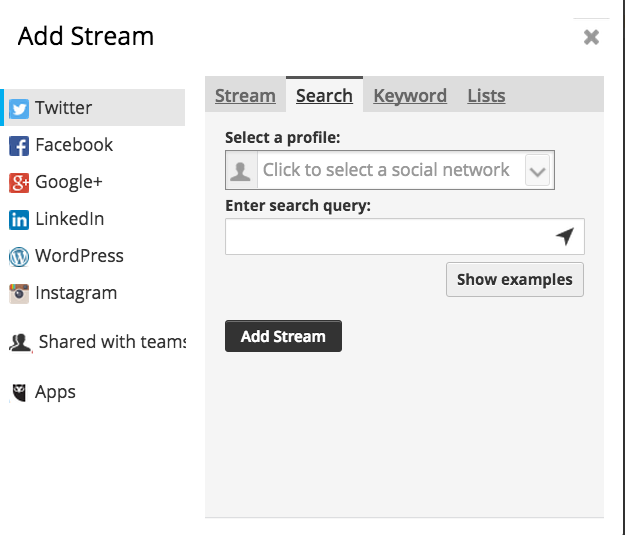Viewport: 625px width, 535px height.
Task: Click the Twitter bird icon
Action: click(x=19, y=108)
